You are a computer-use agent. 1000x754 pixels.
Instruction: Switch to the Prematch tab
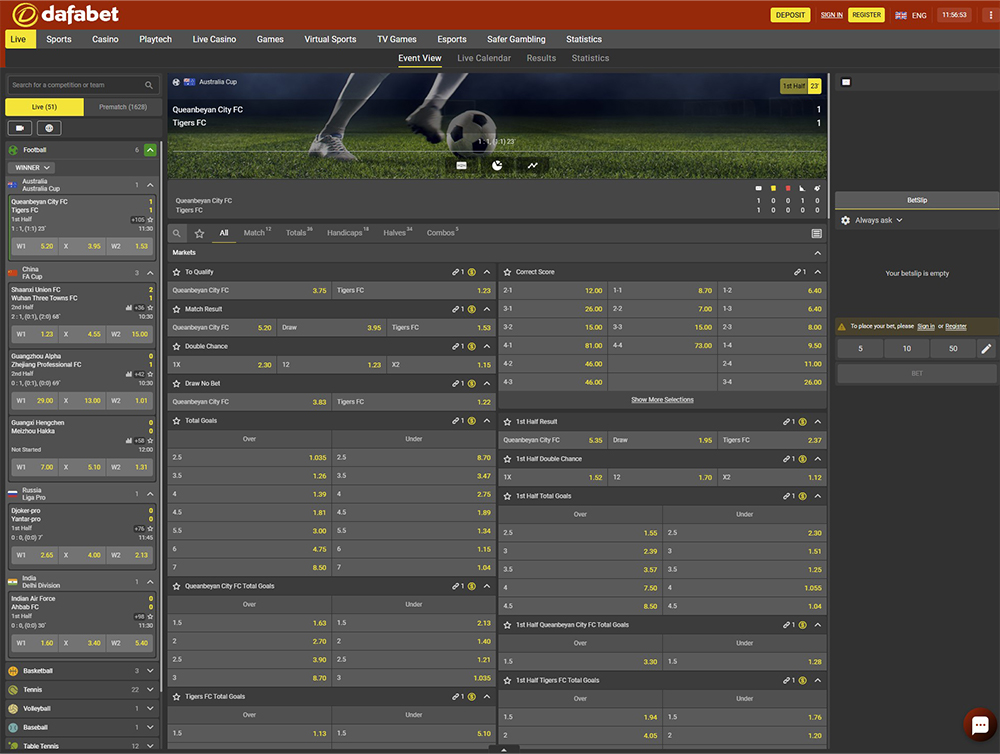coord(123,107)
